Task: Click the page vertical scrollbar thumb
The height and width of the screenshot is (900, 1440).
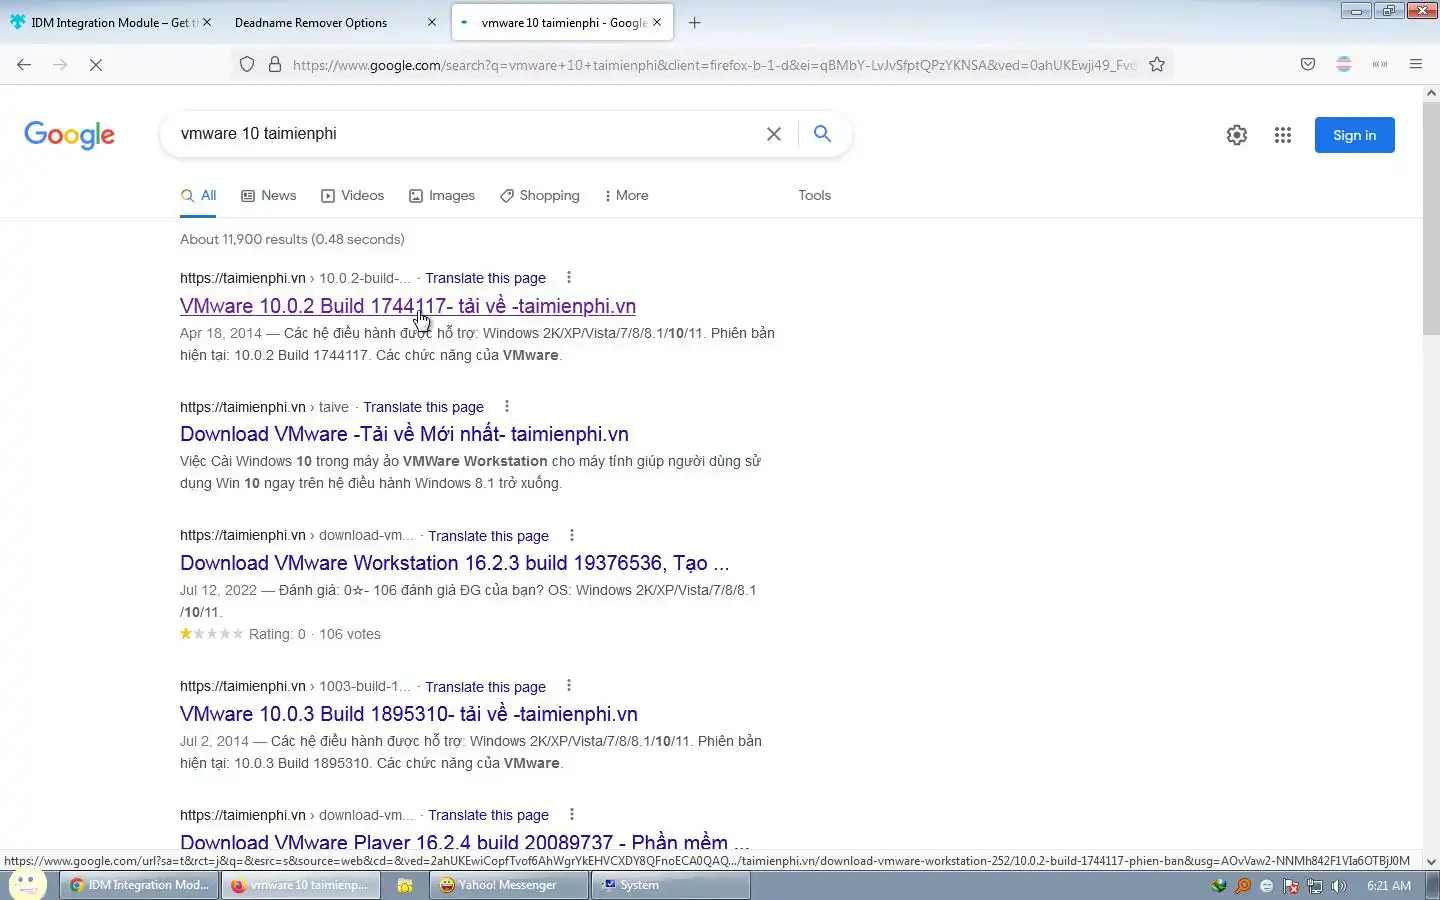Action: [1431, 218]
